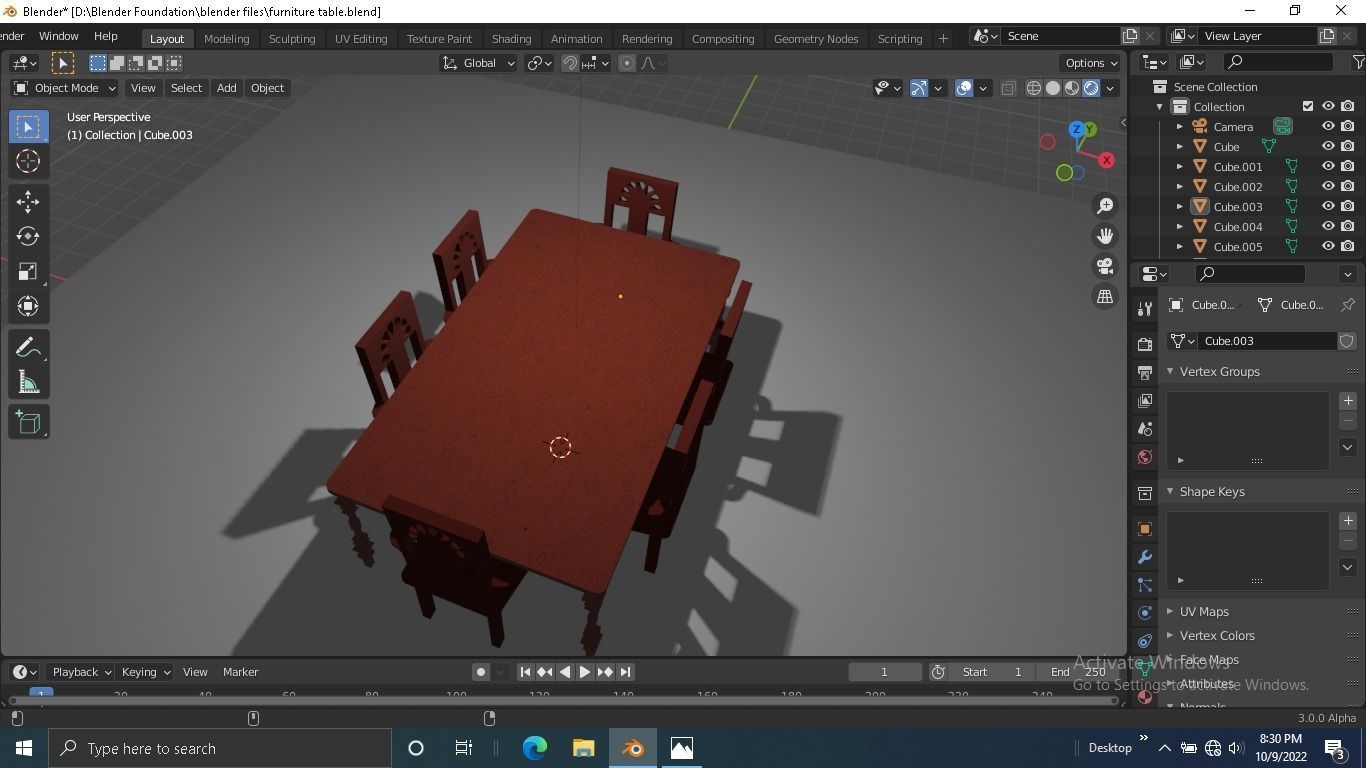Image resolution: width=1366 pixels, height=768 pixels.
Task: Switch to Rendered viewport shading
Action: 1091,88
